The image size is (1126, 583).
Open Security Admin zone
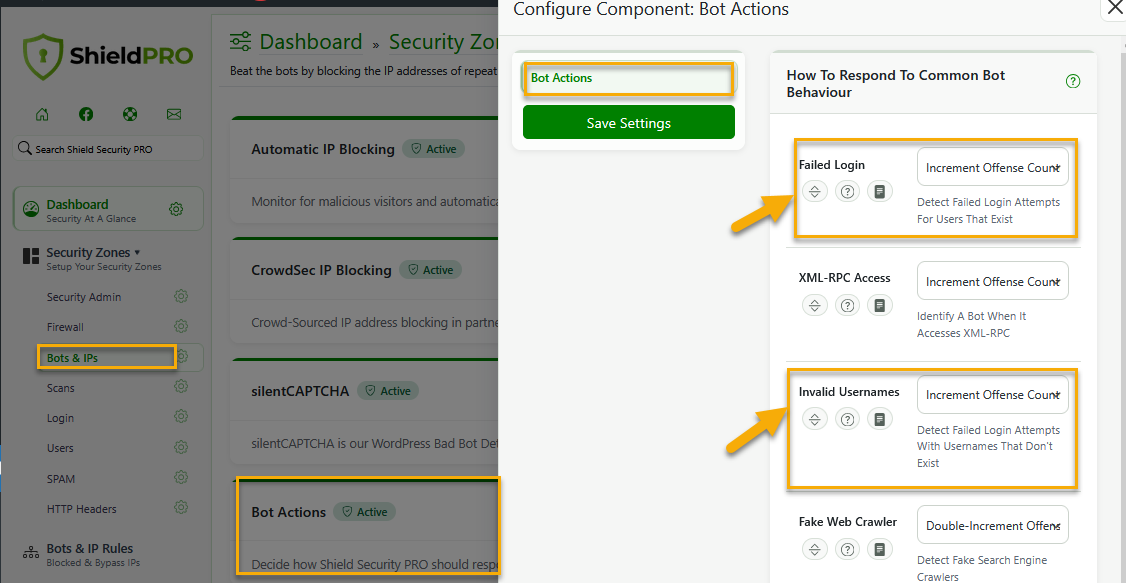pos(84,297)
